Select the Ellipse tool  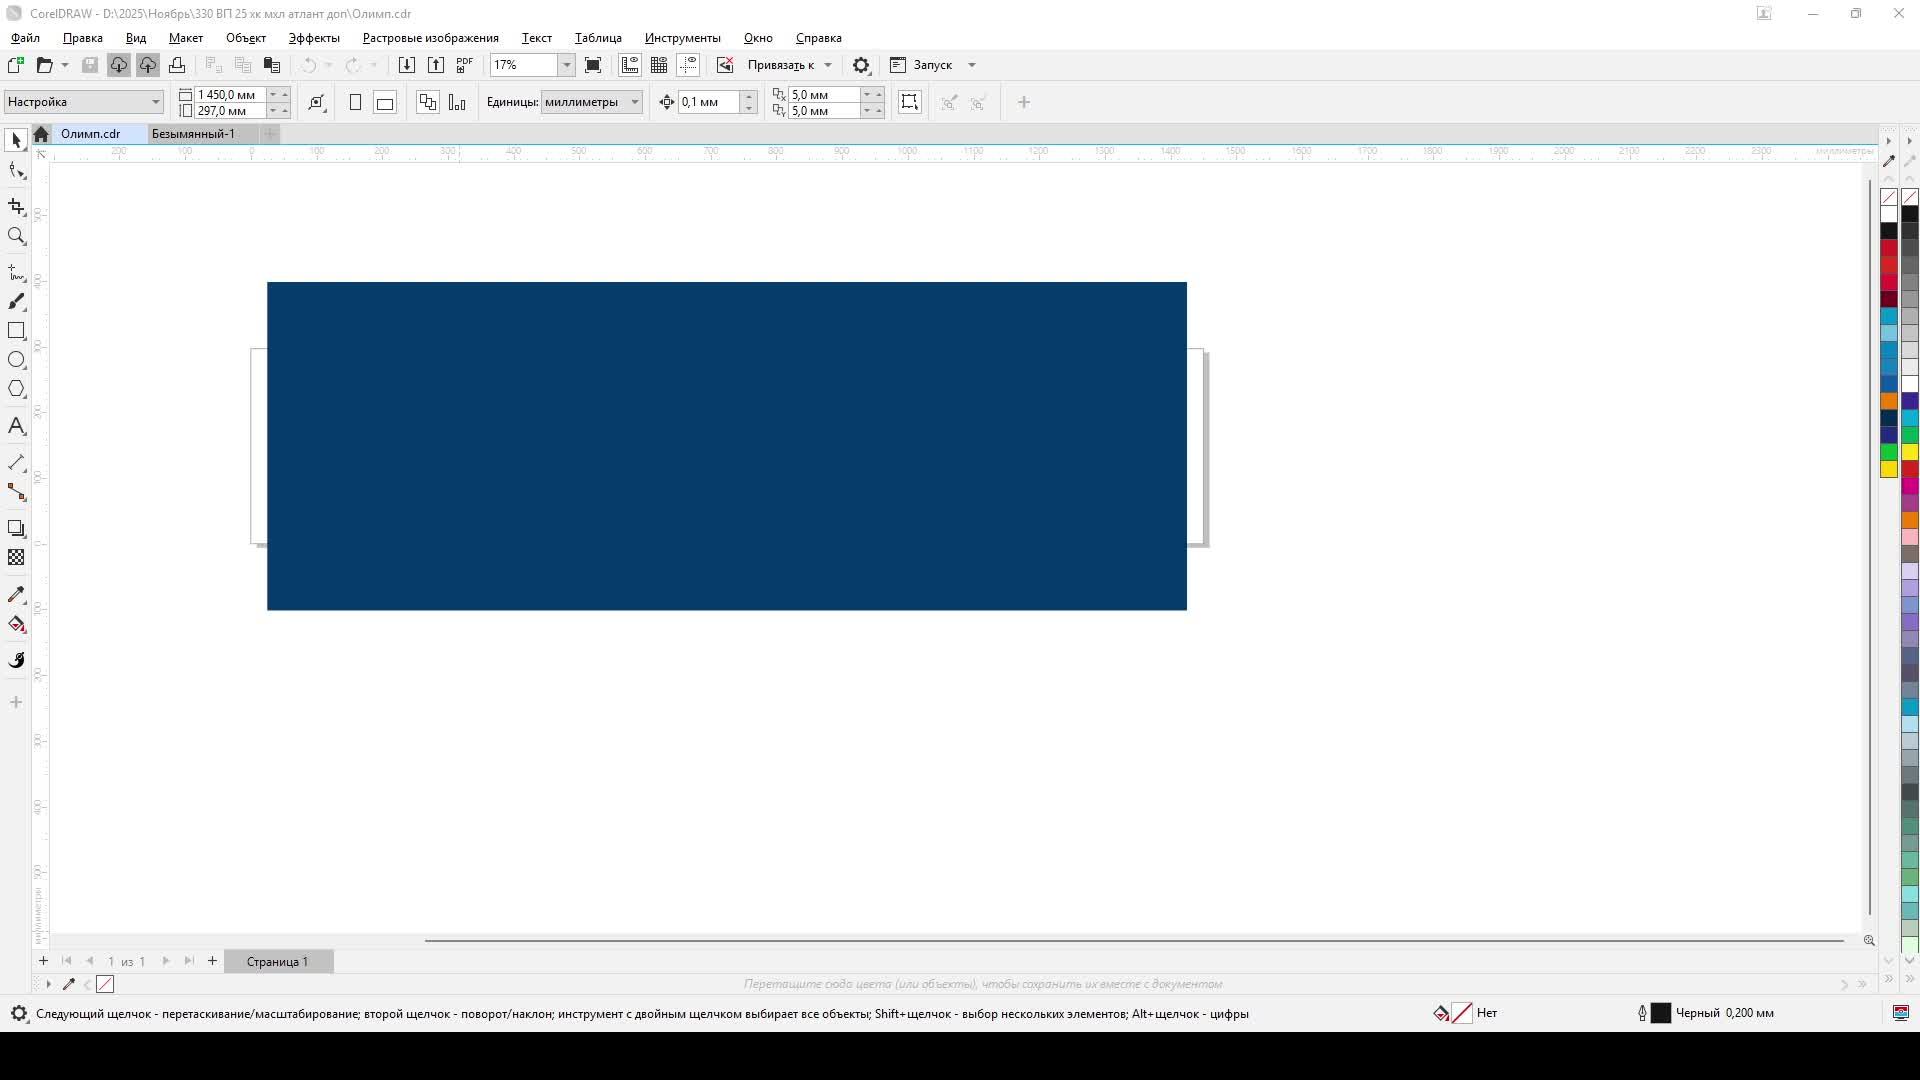pyautogui.click(x=16, y=360)
